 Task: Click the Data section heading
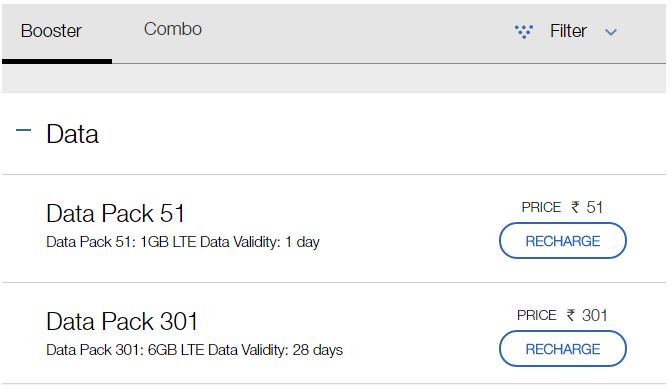pos(72,134)
